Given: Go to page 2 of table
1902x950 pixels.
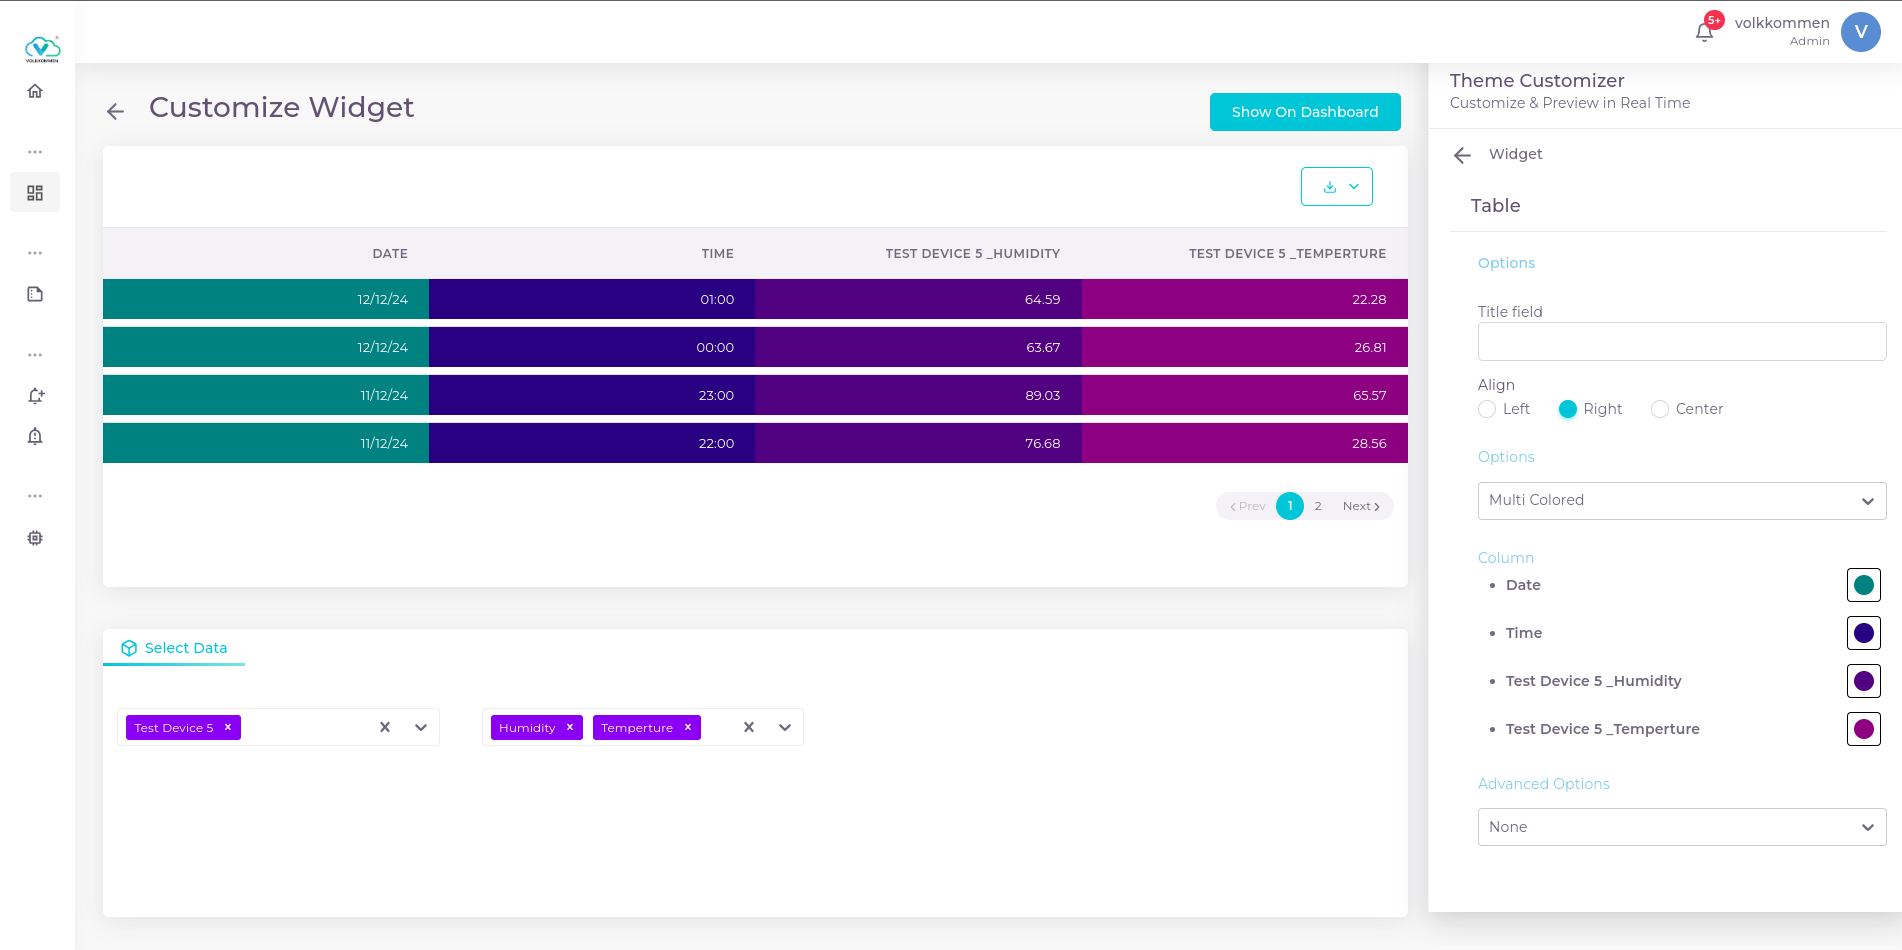Looking at the screenshot, I should click(1318, 506).
